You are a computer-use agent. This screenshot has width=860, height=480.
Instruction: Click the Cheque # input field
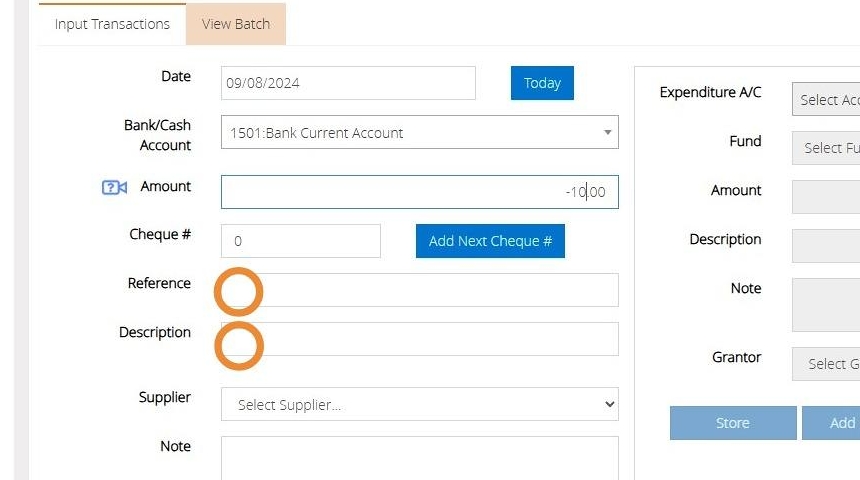[x=300, y=241]
